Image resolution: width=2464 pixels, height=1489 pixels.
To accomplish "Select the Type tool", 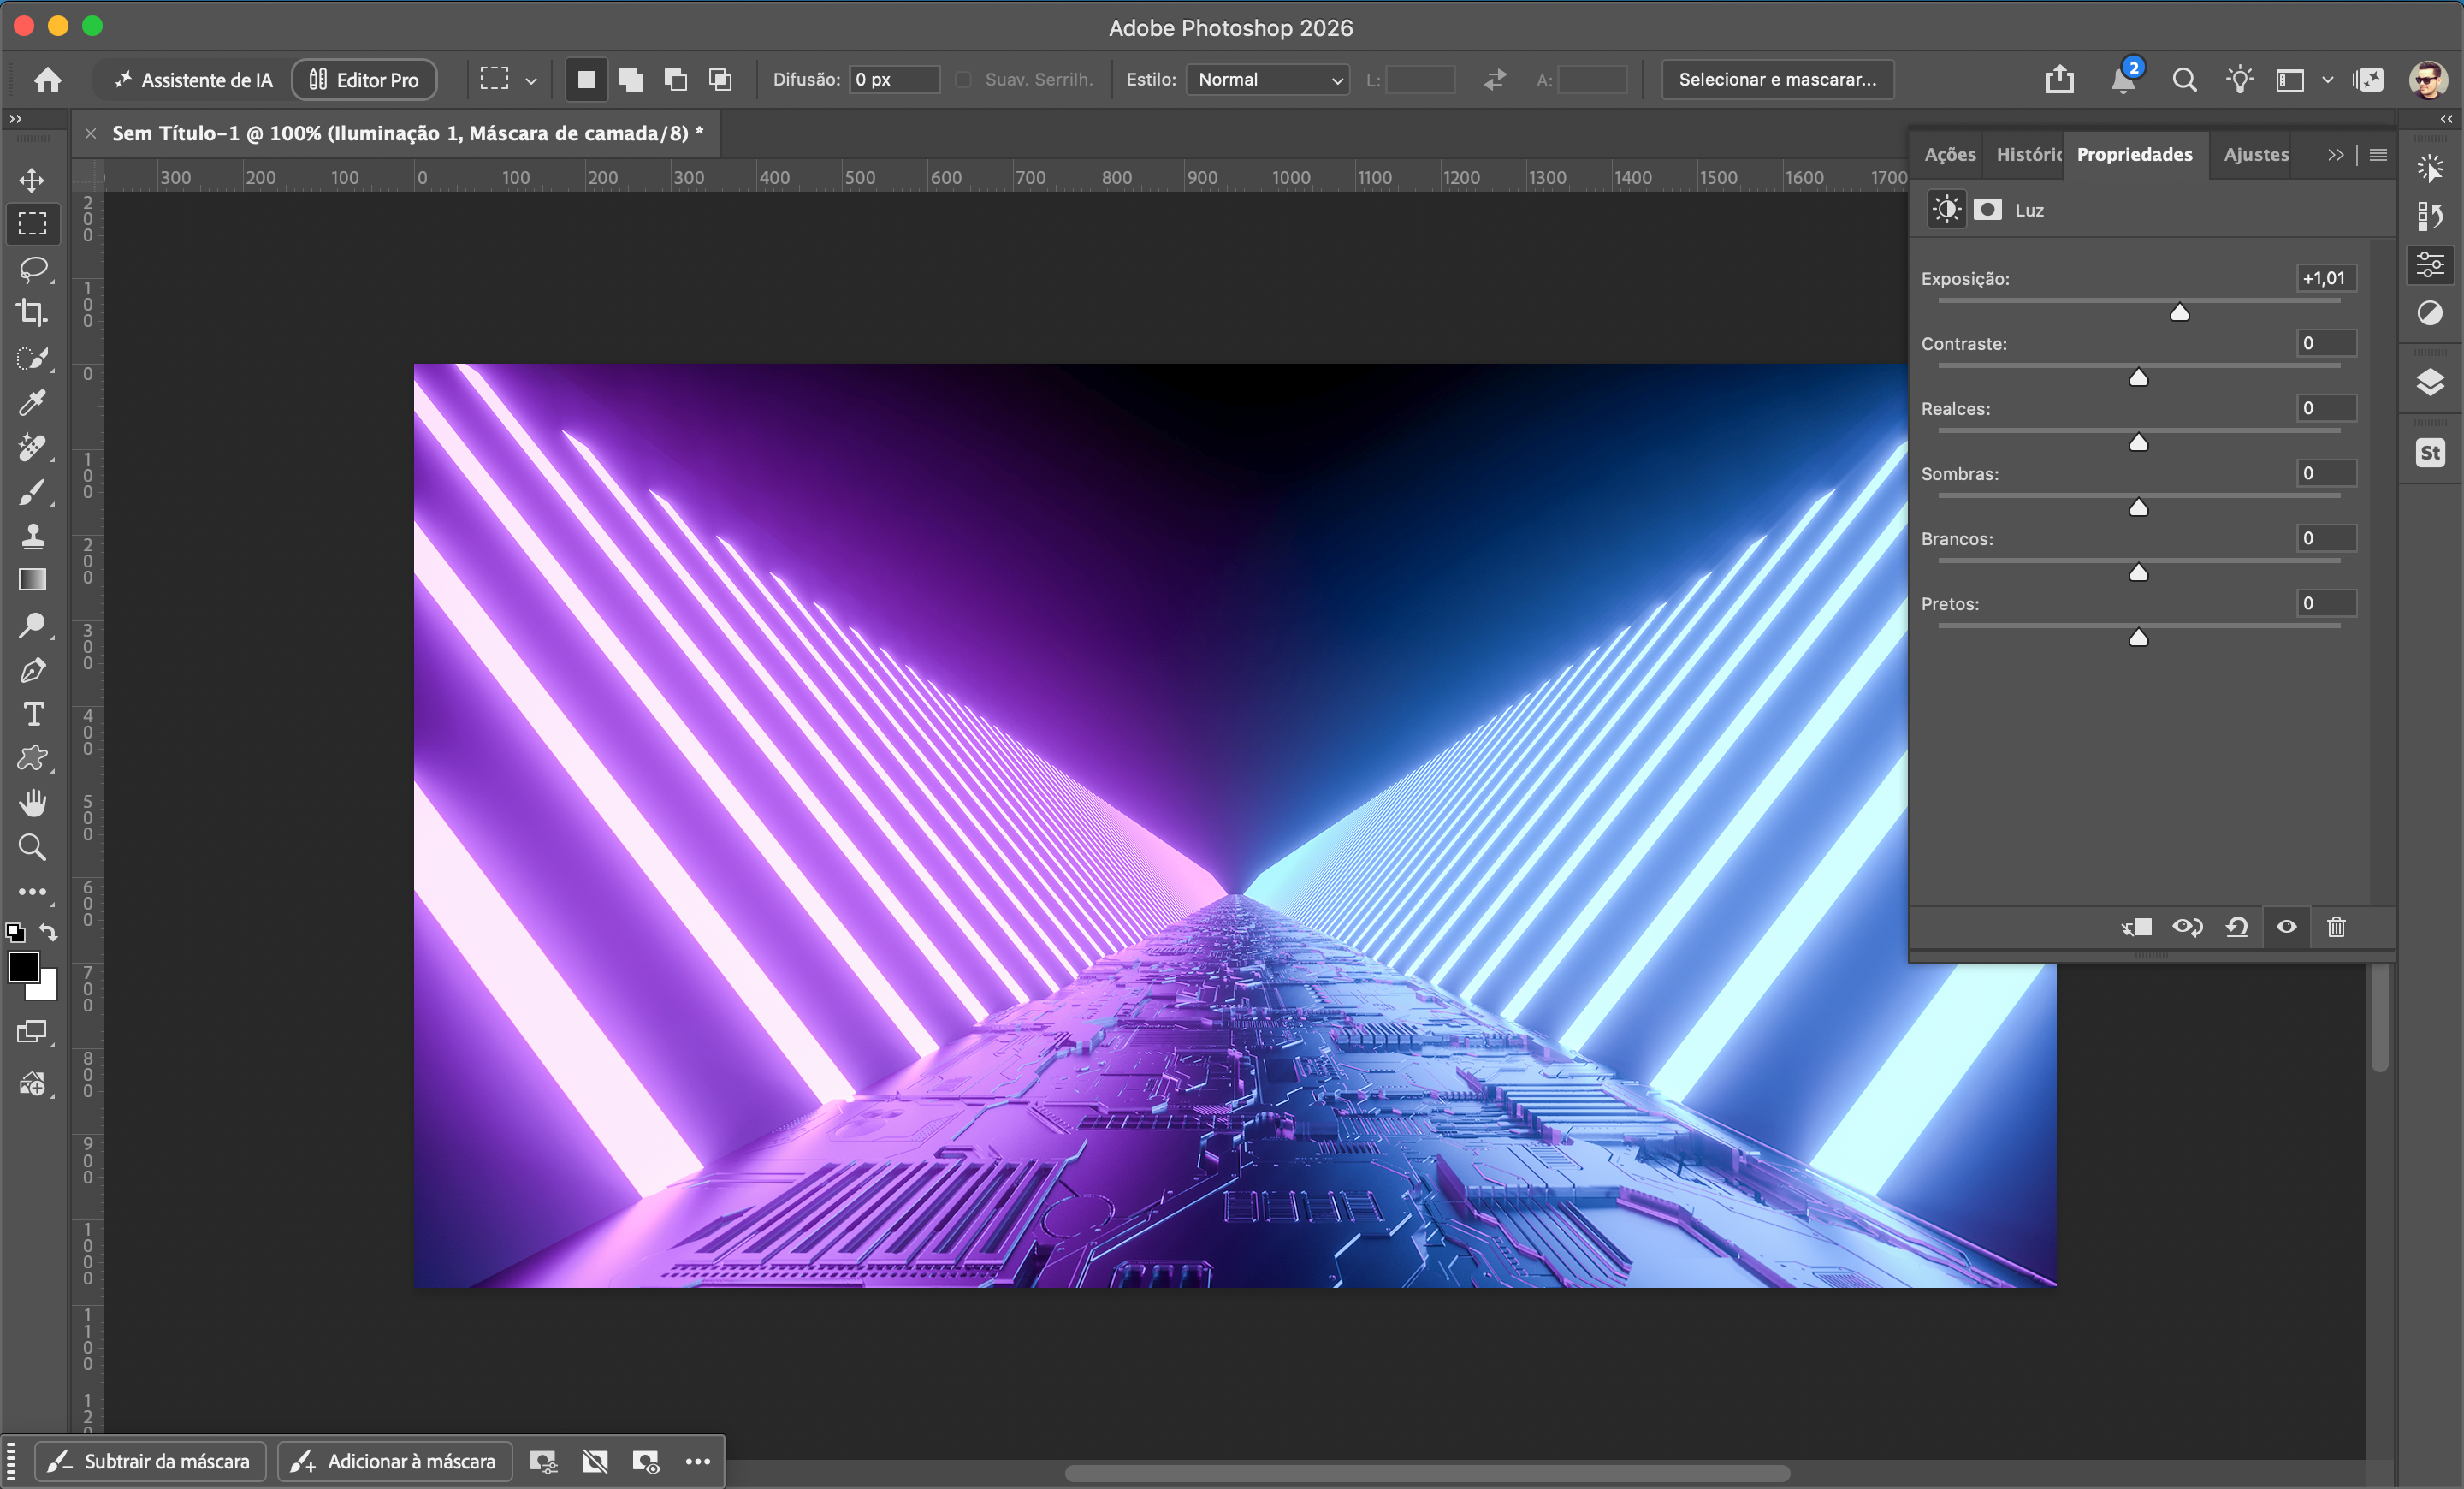I will click(32, 714).
